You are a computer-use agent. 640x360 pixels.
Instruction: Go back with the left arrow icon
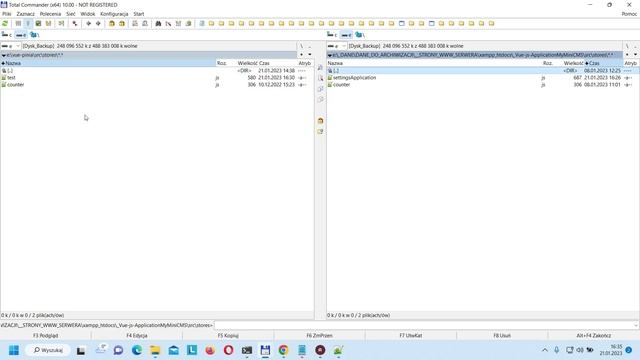[88, 24]
